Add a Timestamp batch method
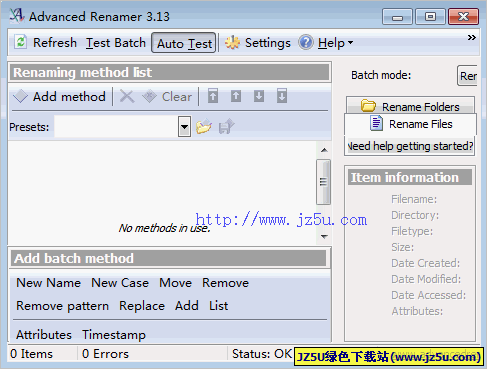The image size is (487, 369). (114, 334)
